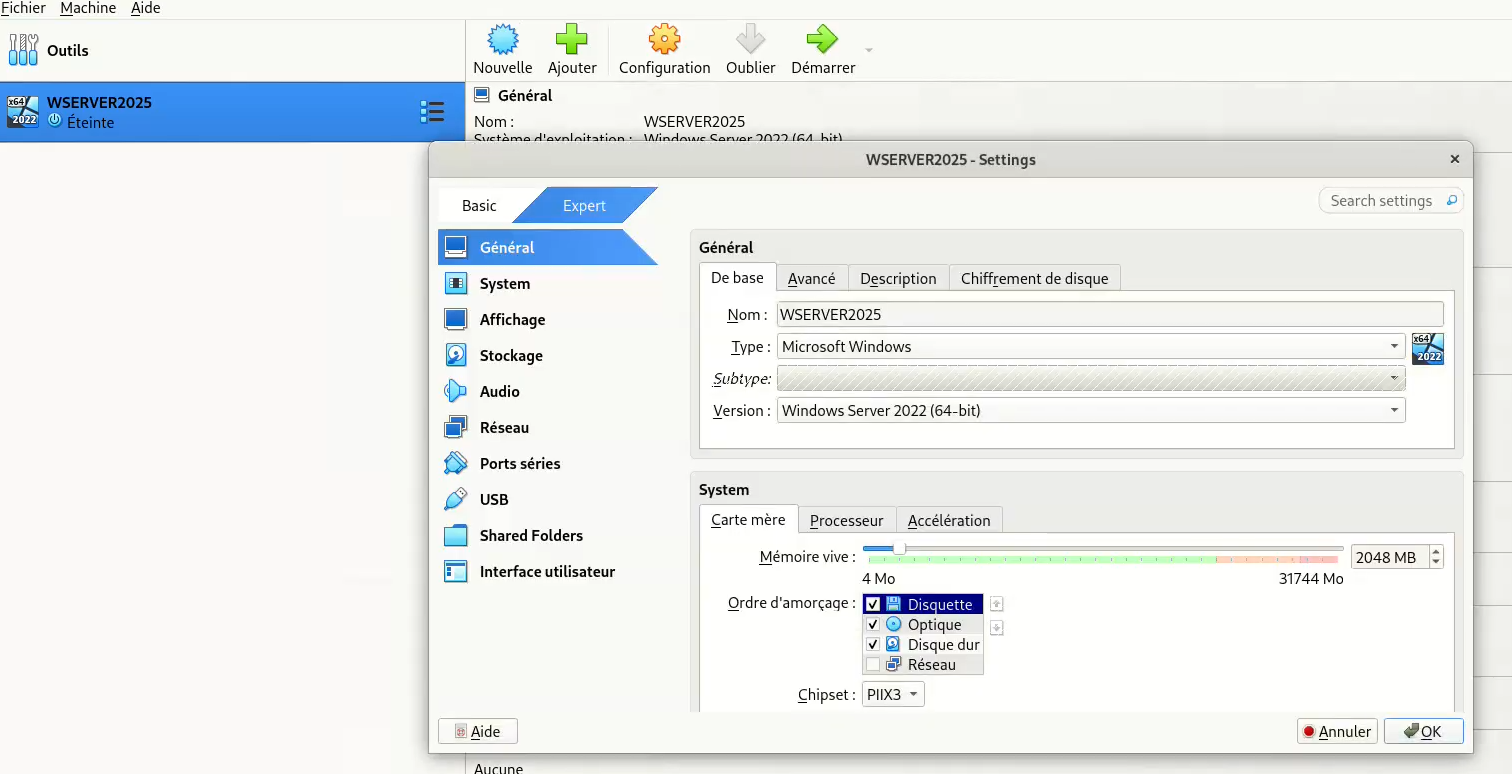The image size is (1512, 774).
Task: Uncheck the Disquette boot option
Action: (873, 603)
